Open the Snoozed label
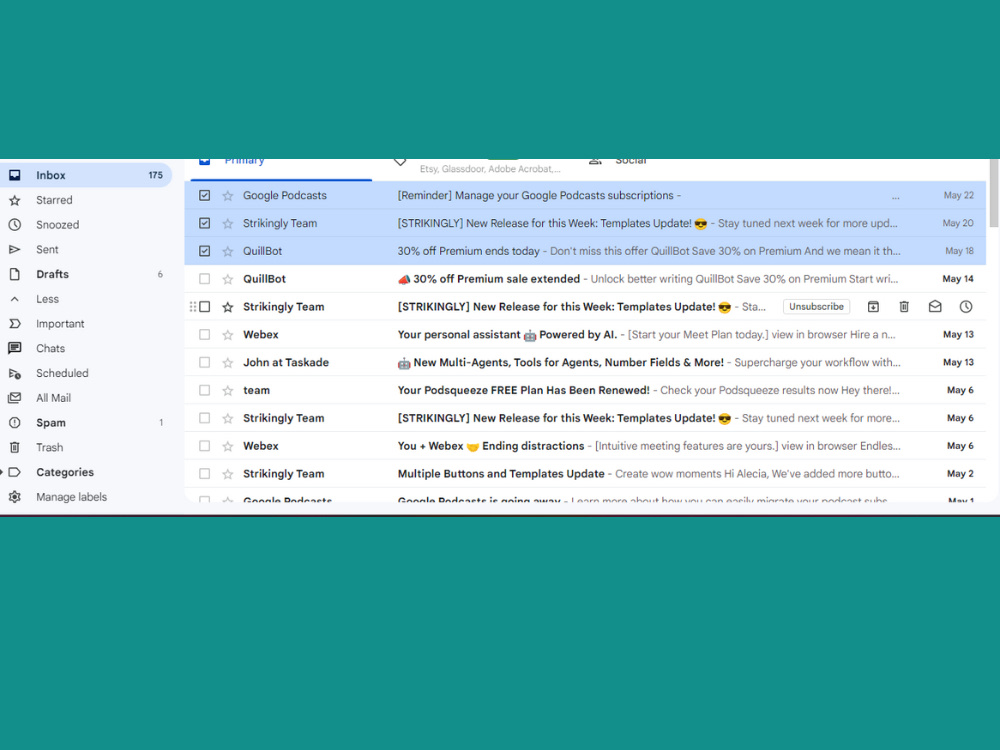The image size is (1000, 750). (x=57, y=224)
